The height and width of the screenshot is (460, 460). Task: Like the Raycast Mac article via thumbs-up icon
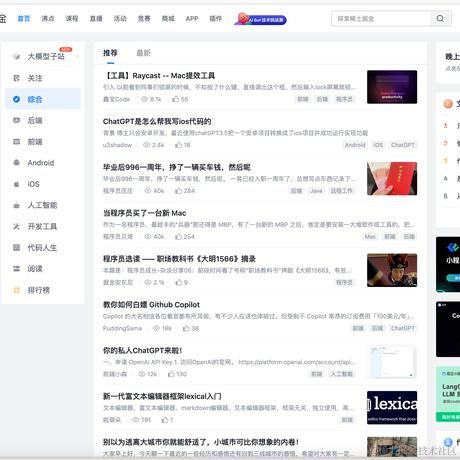point(175,99)
